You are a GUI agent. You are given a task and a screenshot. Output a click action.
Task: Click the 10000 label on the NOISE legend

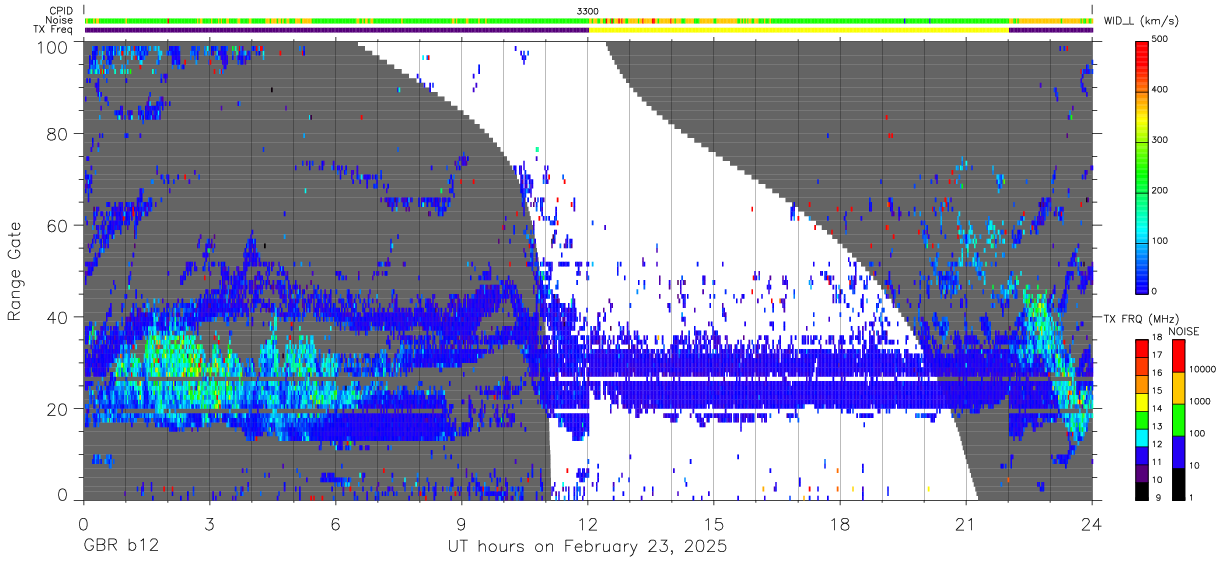tap(1201, 371)
